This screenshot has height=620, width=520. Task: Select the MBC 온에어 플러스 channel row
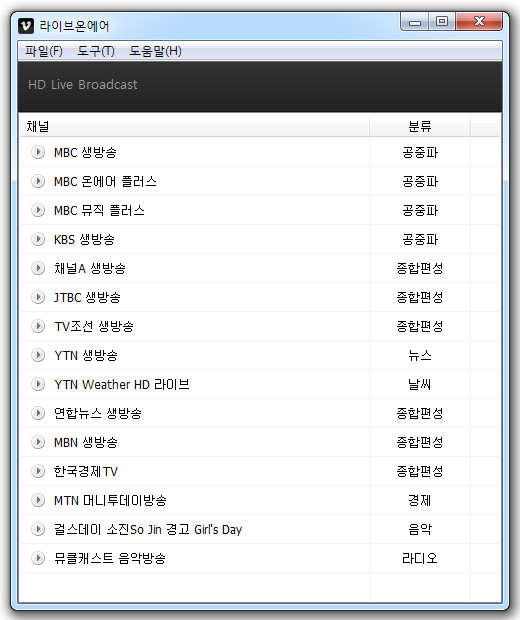(x=260, y=181)
